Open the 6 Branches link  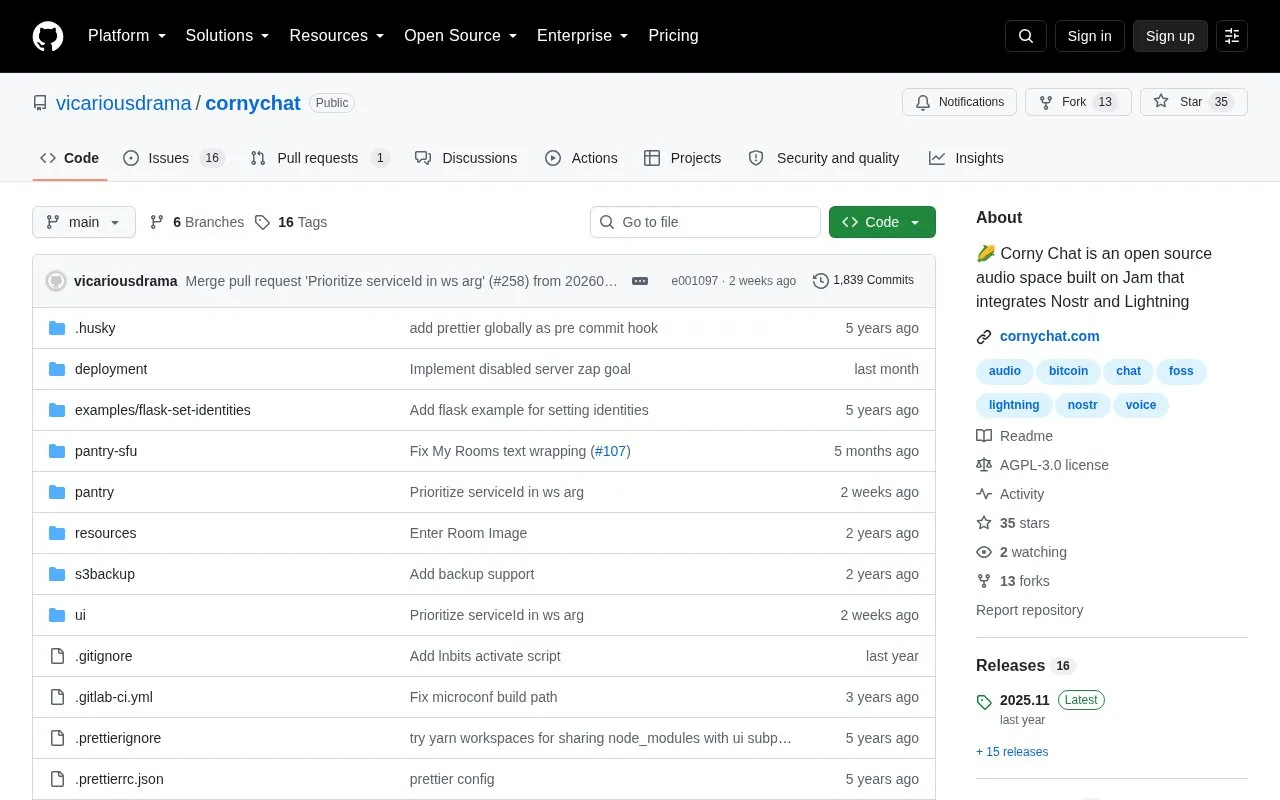(197, 222)
